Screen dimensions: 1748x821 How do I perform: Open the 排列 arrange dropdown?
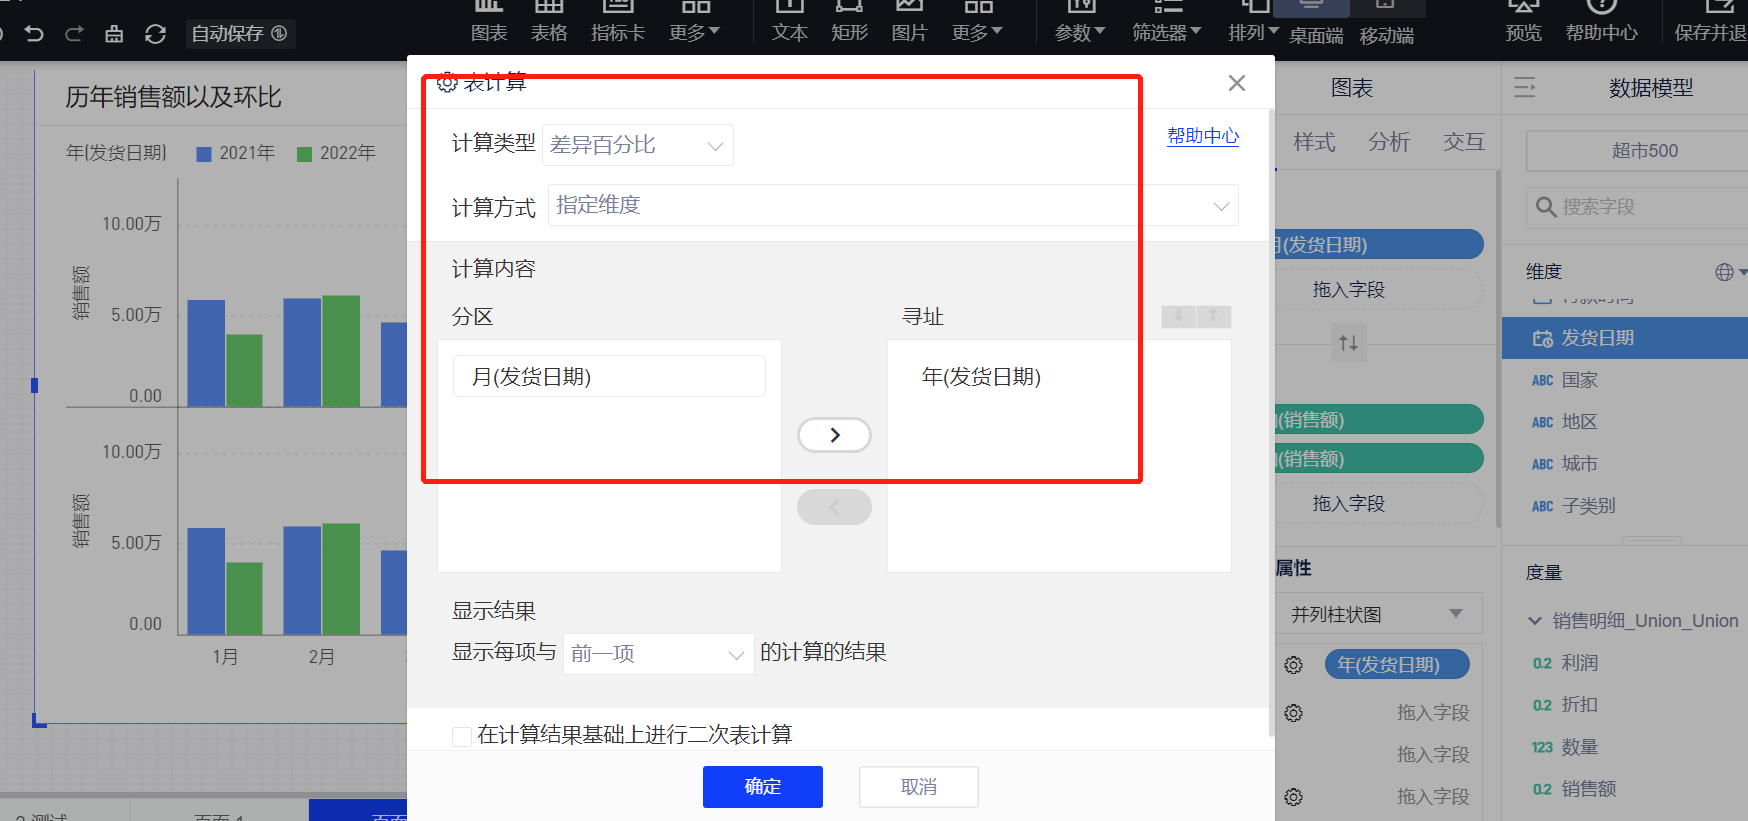[x=1254, y=22]
